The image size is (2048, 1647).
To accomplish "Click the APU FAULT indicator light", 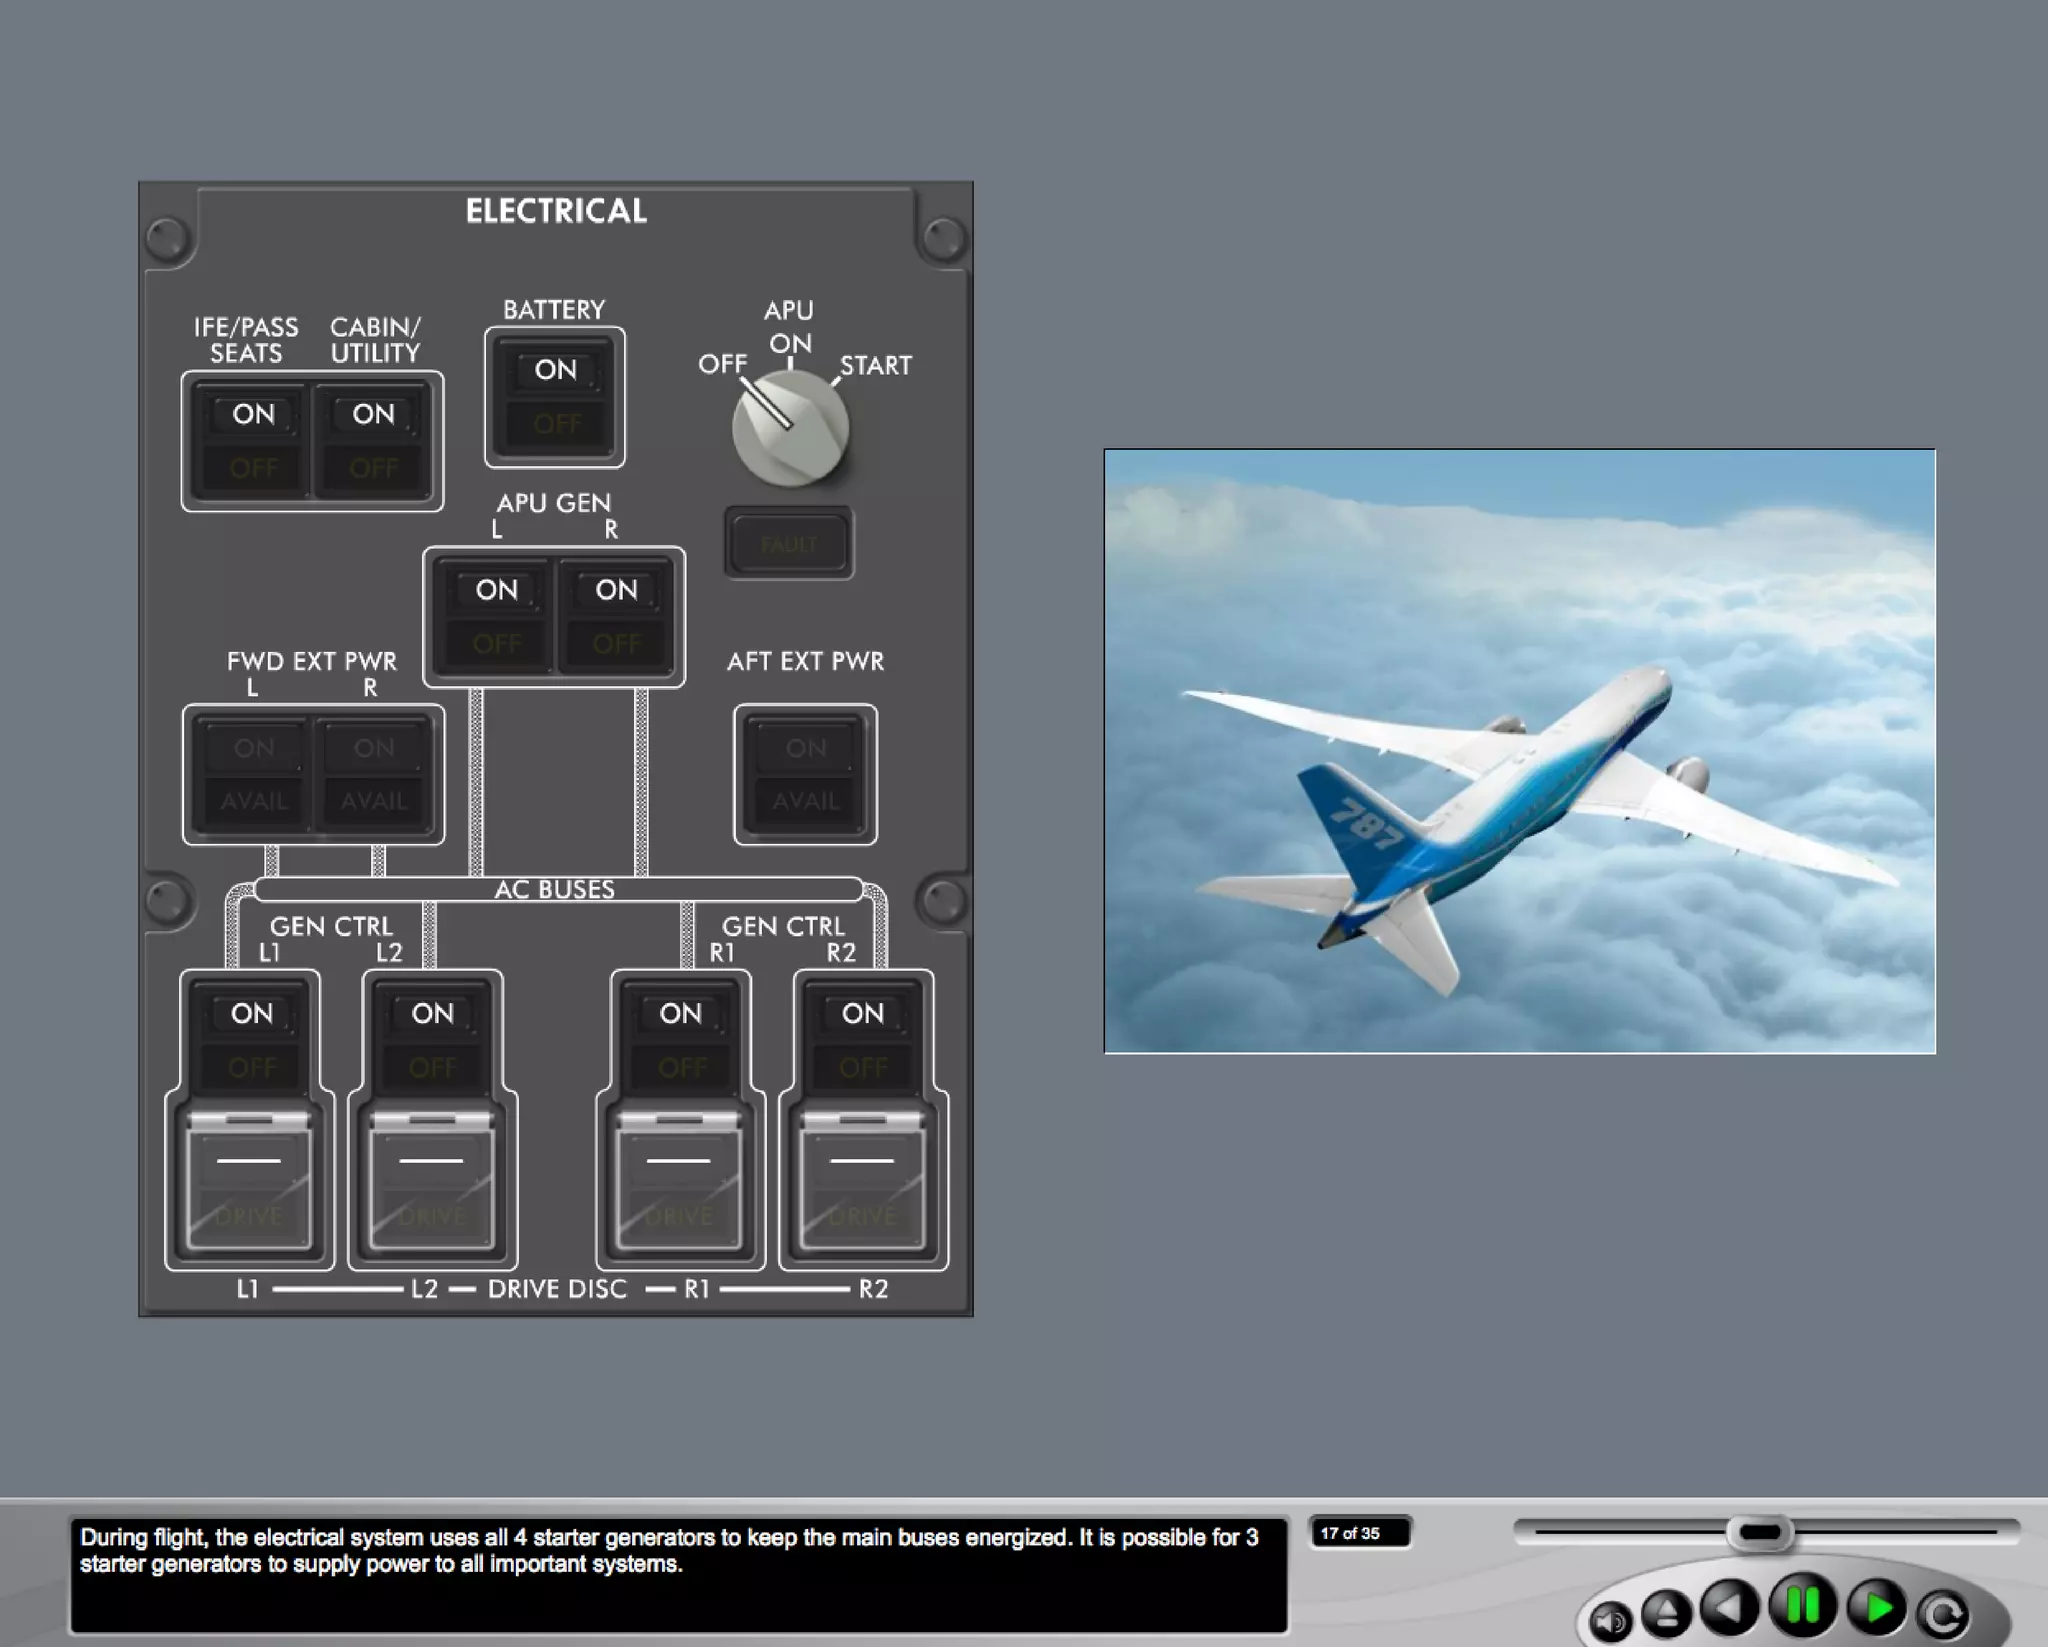I will click(789, 544).
